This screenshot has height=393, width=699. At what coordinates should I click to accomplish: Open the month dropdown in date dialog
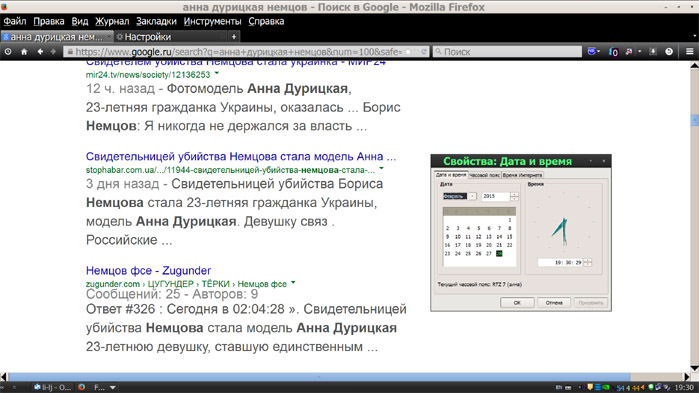pyautogui.click(x=473, y=196)
